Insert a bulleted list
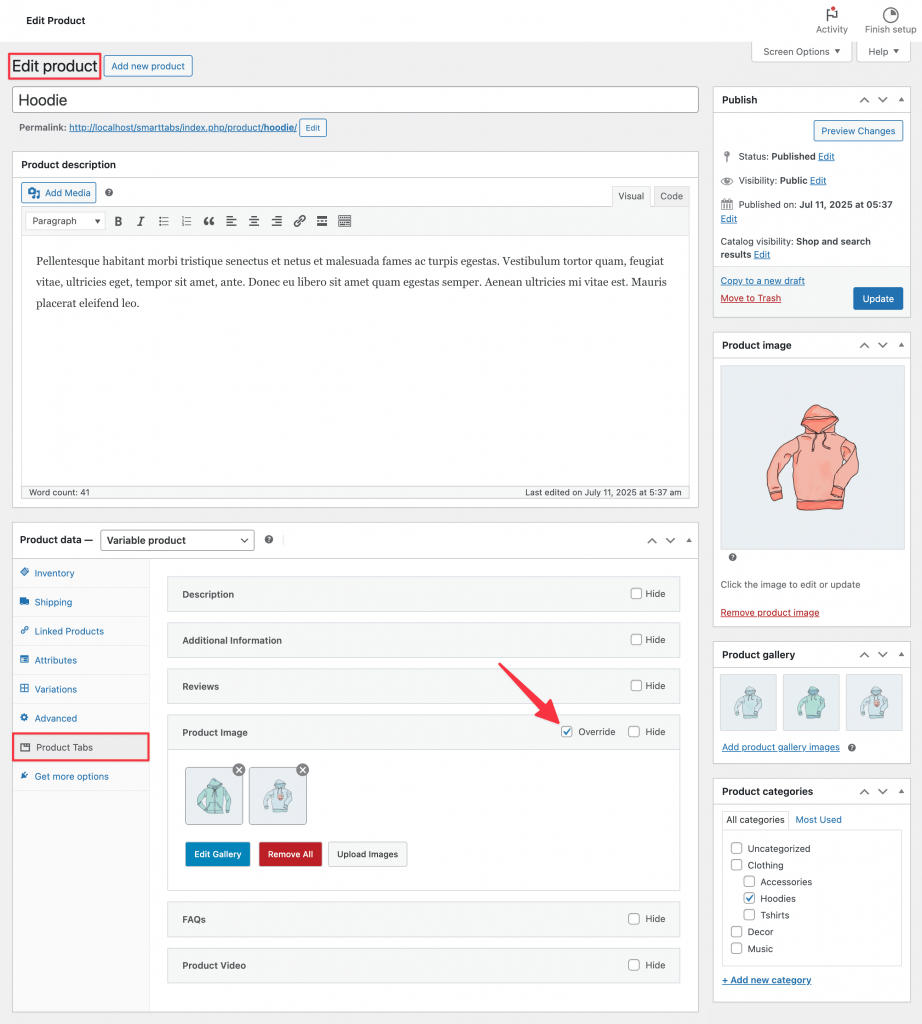This screenshot has height=1024, width=922. [163, 221]
